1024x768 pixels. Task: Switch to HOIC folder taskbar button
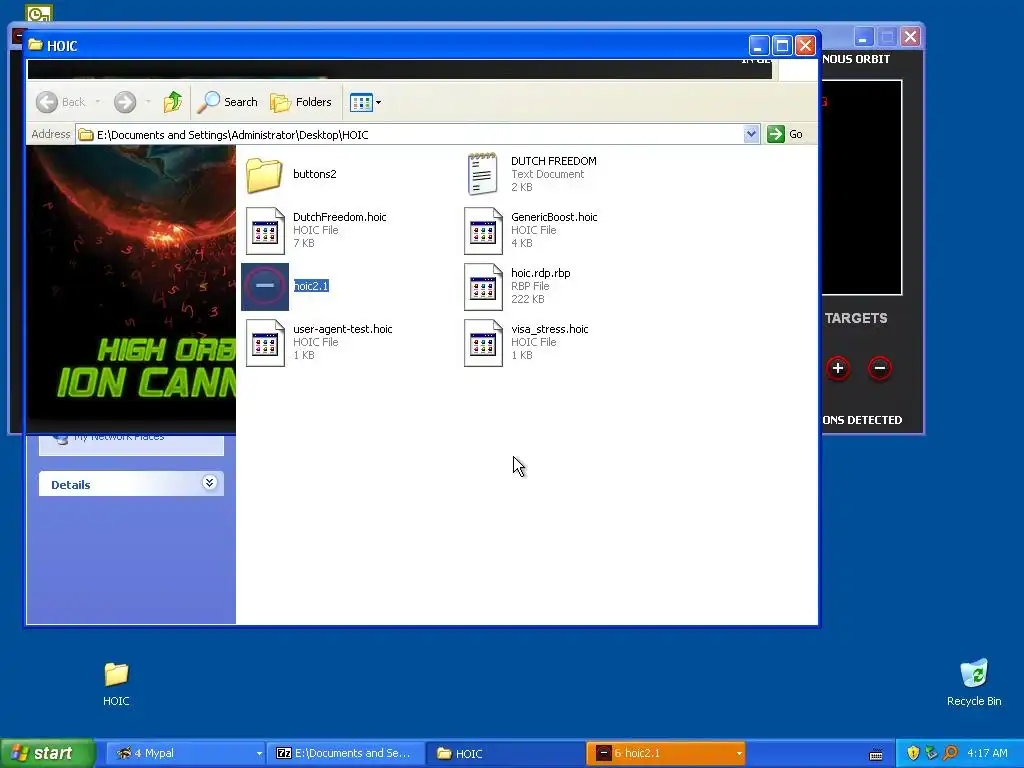click(505, 753)
